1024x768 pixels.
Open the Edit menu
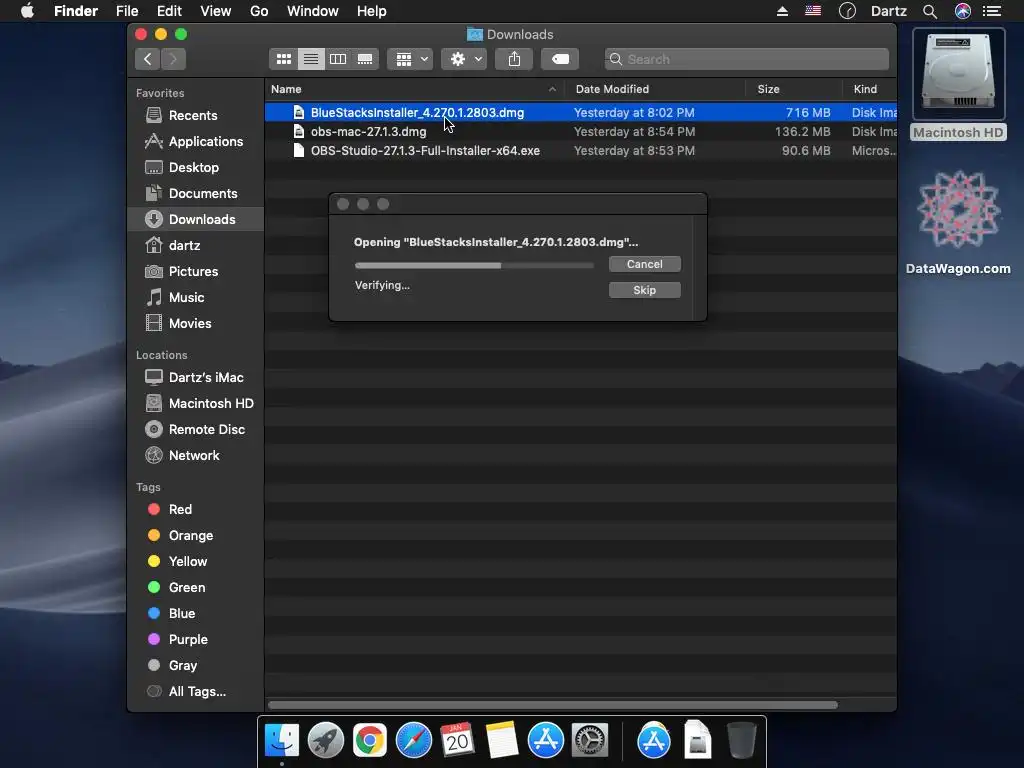[169, 11]
